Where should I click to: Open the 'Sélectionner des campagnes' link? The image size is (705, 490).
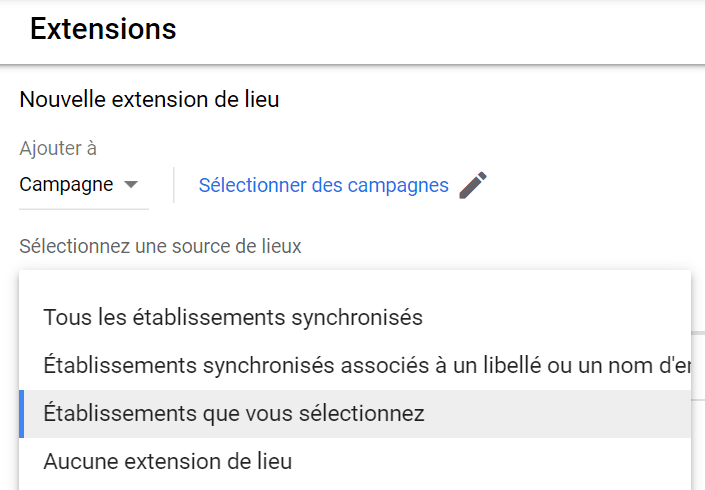[323, 185]
